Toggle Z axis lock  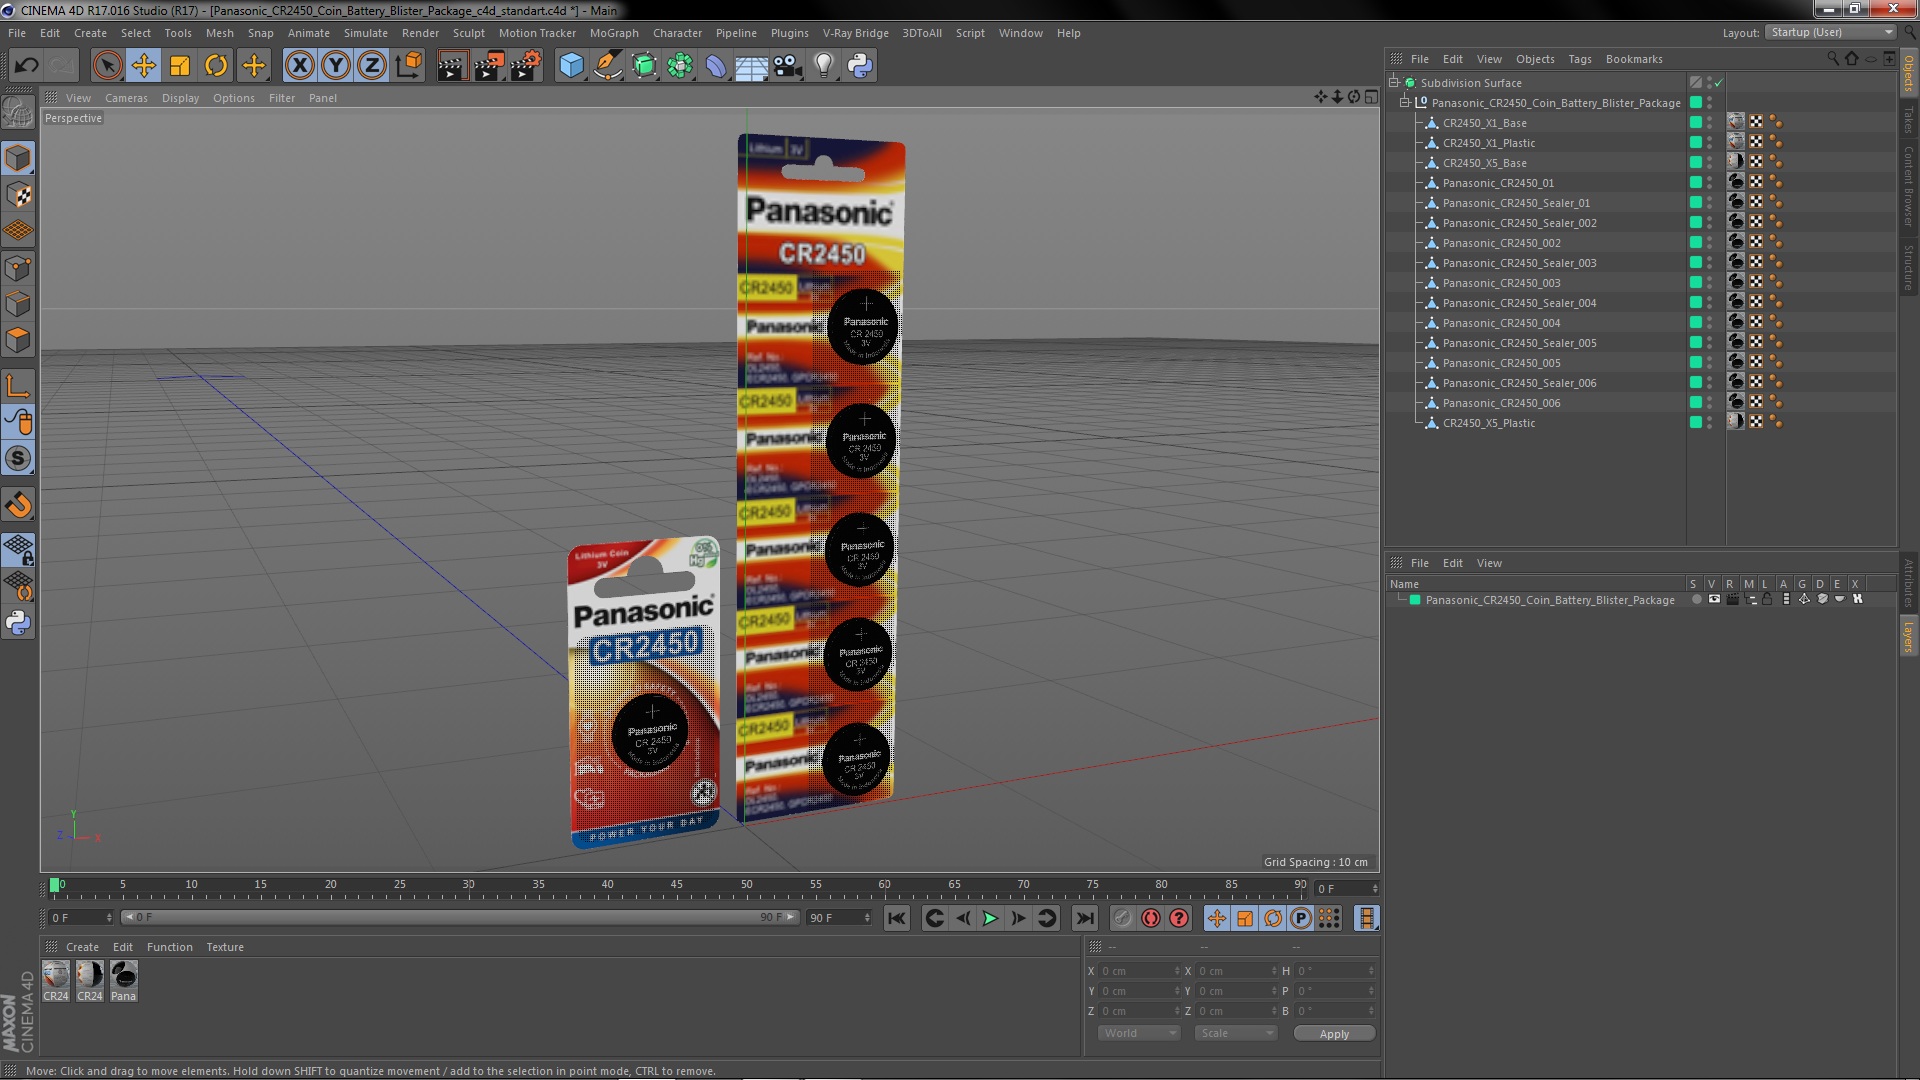(372, 66)
